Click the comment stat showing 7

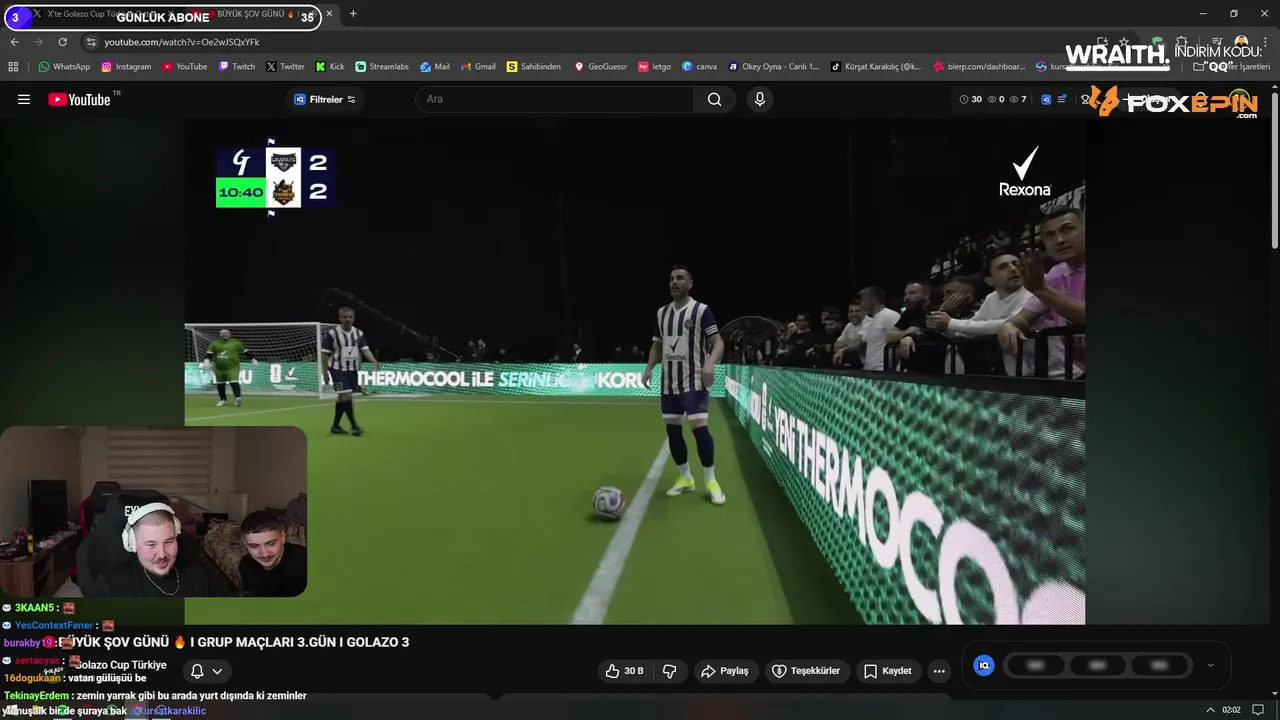pyautogui.click(x=1018, y=99)
